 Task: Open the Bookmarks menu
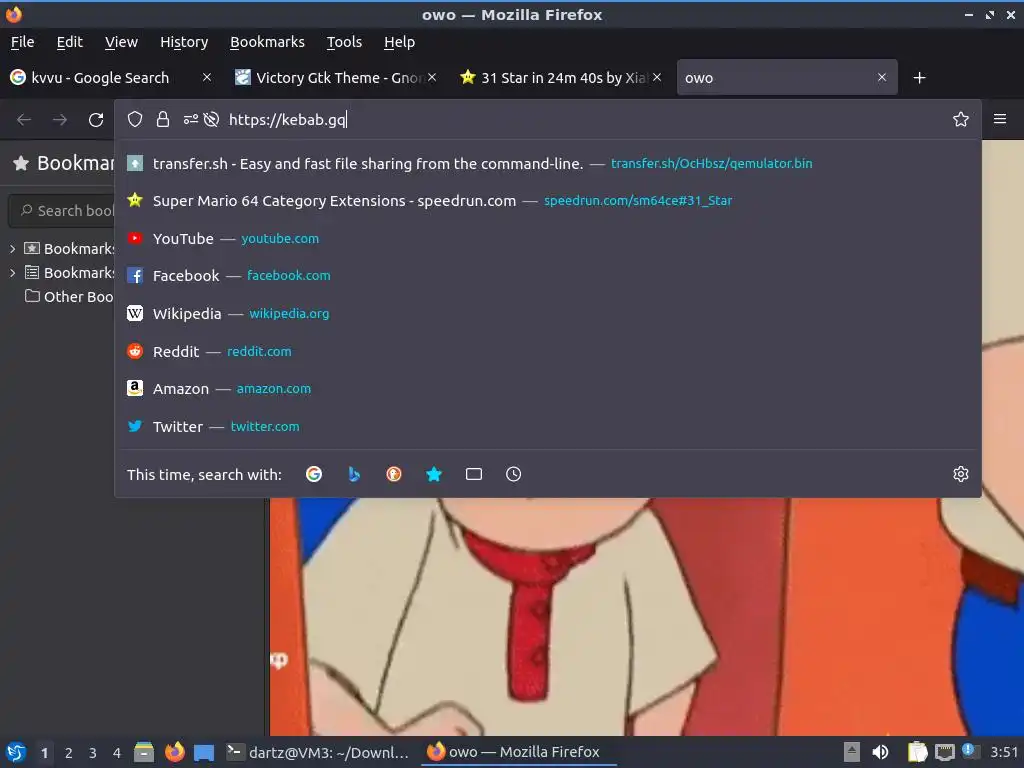pyautogui.click(x=267, y=42)
